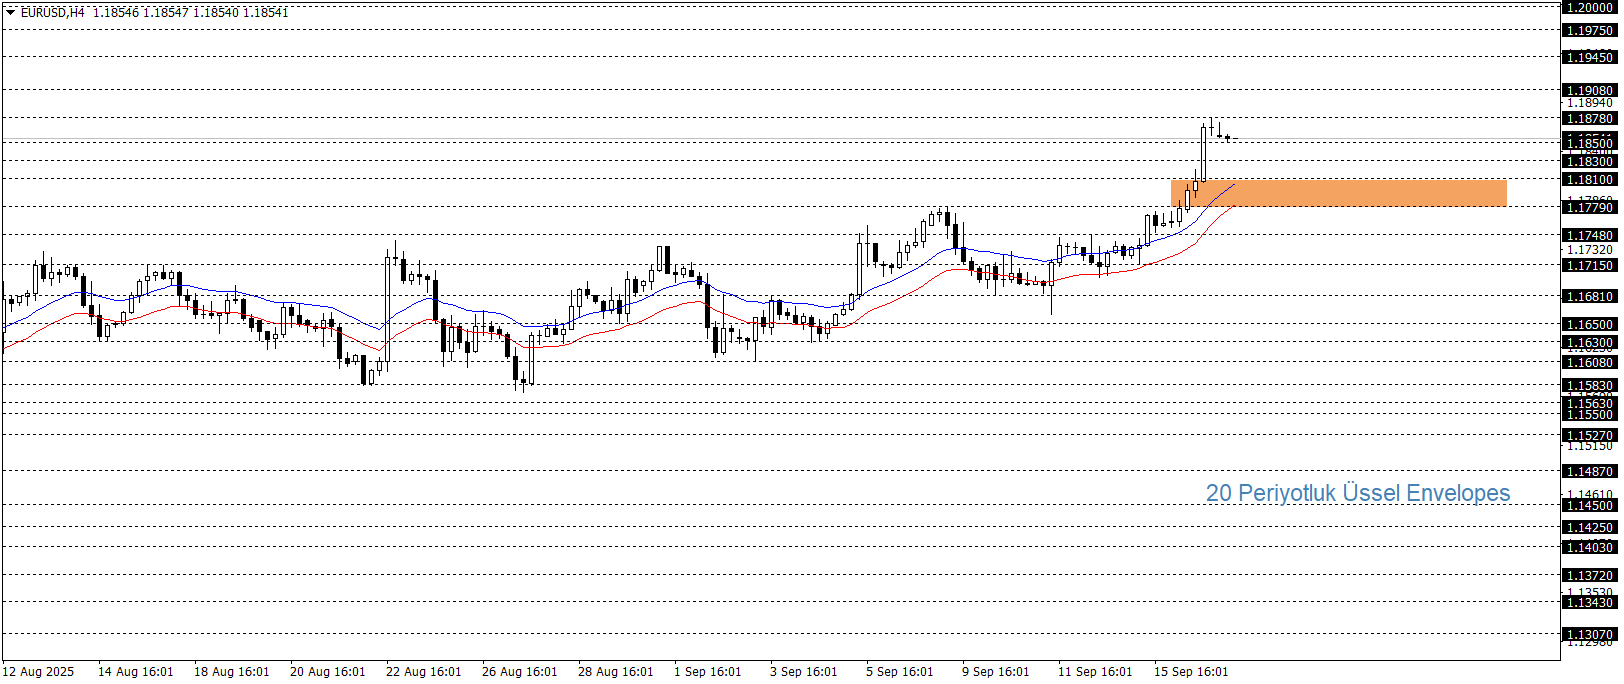
Task: Click the 1.20000 price level label
Action: tap(1589, 7)
